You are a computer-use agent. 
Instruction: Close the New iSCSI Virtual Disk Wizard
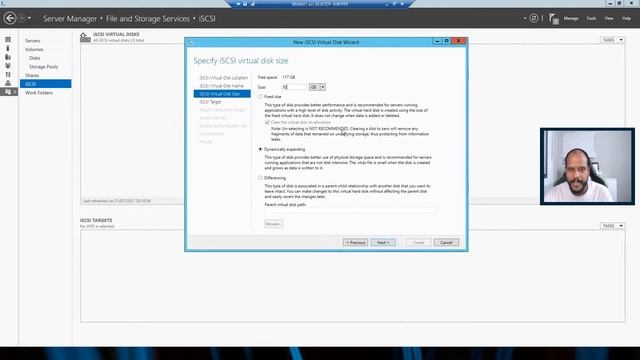[458, 41]
